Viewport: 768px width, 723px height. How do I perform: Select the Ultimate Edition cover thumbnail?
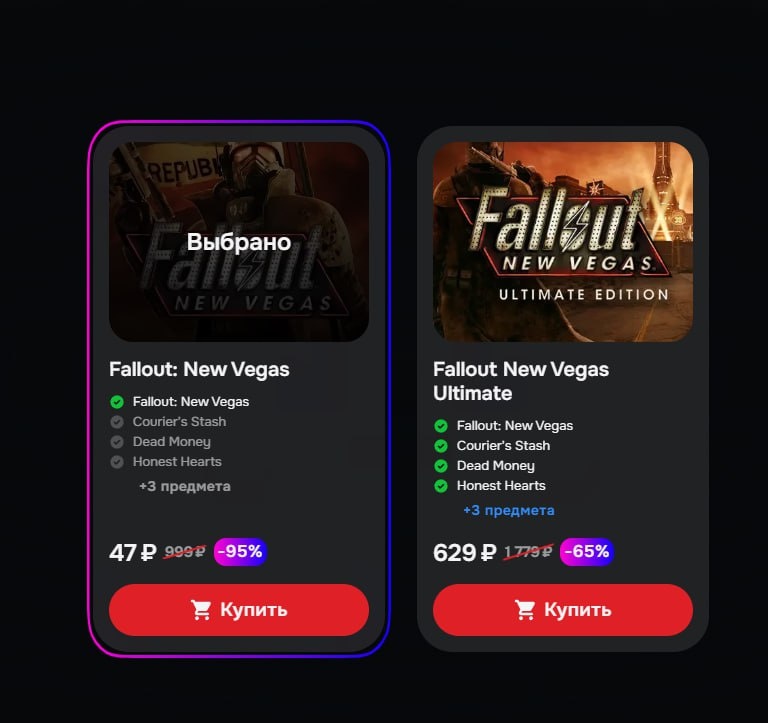click(x=563, y=242)
